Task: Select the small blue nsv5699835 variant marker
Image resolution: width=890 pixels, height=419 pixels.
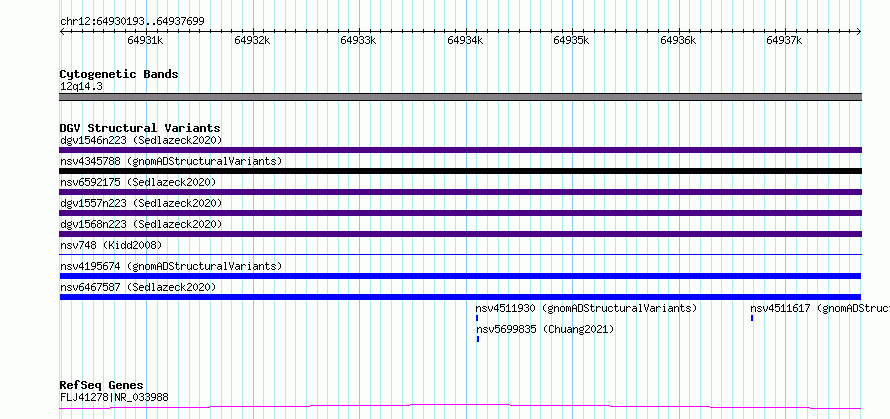Action: (478, 339)
